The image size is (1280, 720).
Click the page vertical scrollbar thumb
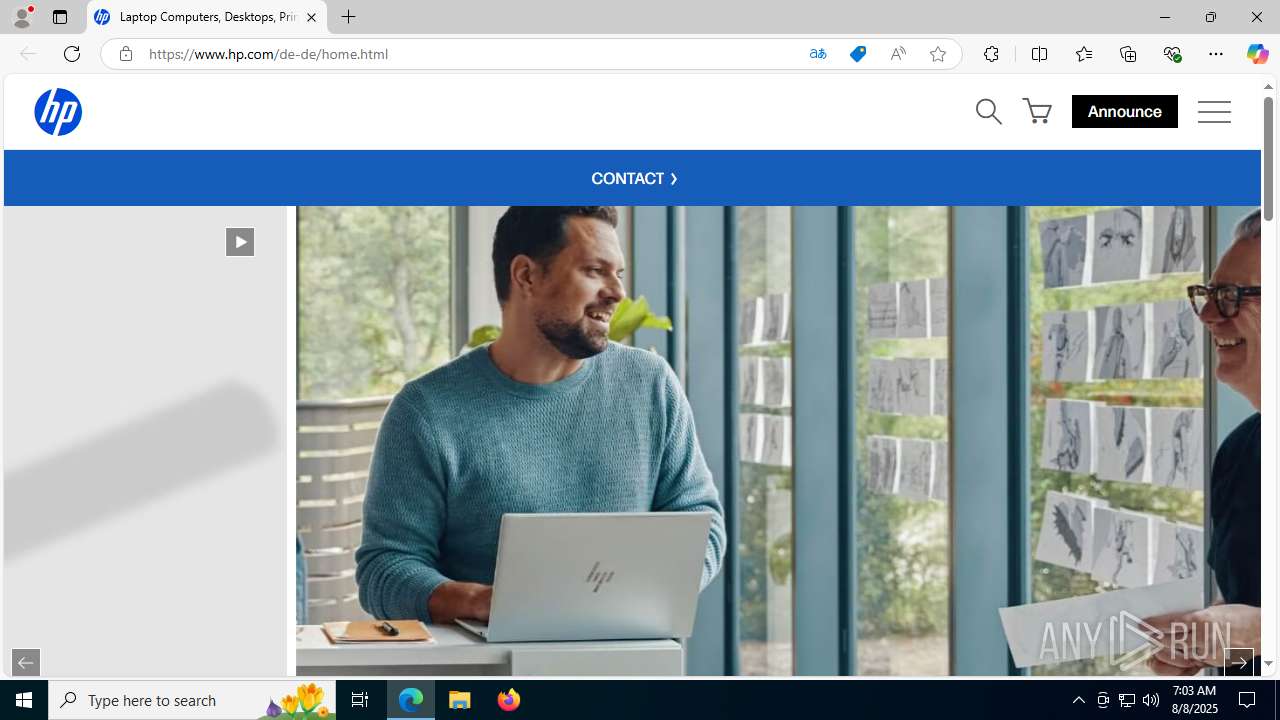coord(1268,160)
